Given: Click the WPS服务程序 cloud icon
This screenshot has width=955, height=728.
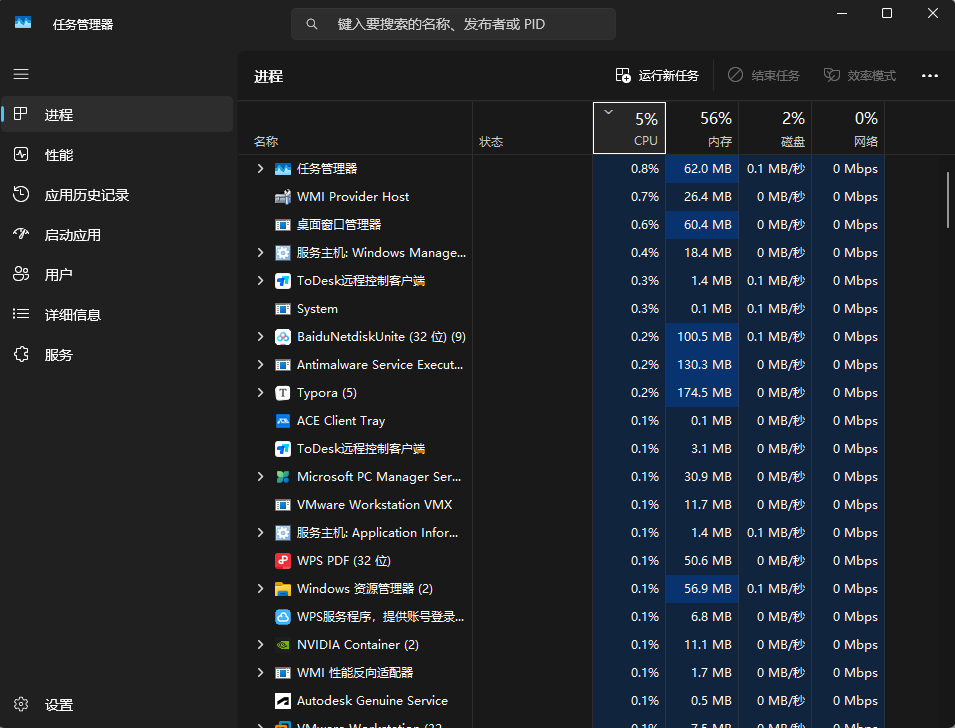Looking at the screenshot, I should point(283,617).
